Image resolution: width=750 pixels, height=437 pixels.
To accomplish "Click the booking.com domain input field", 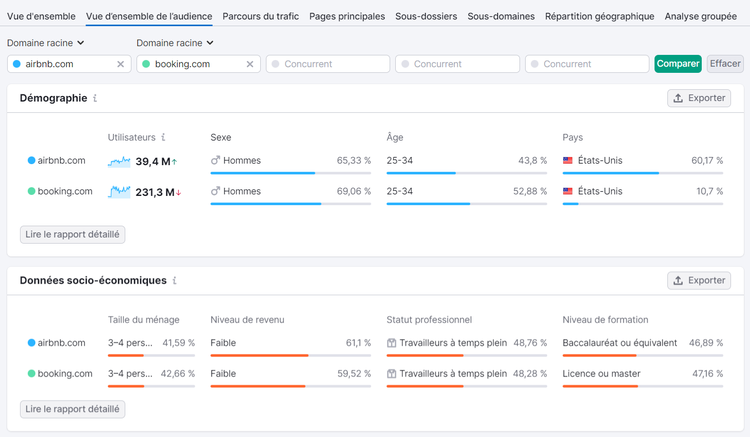I will [x=198, y=64].
